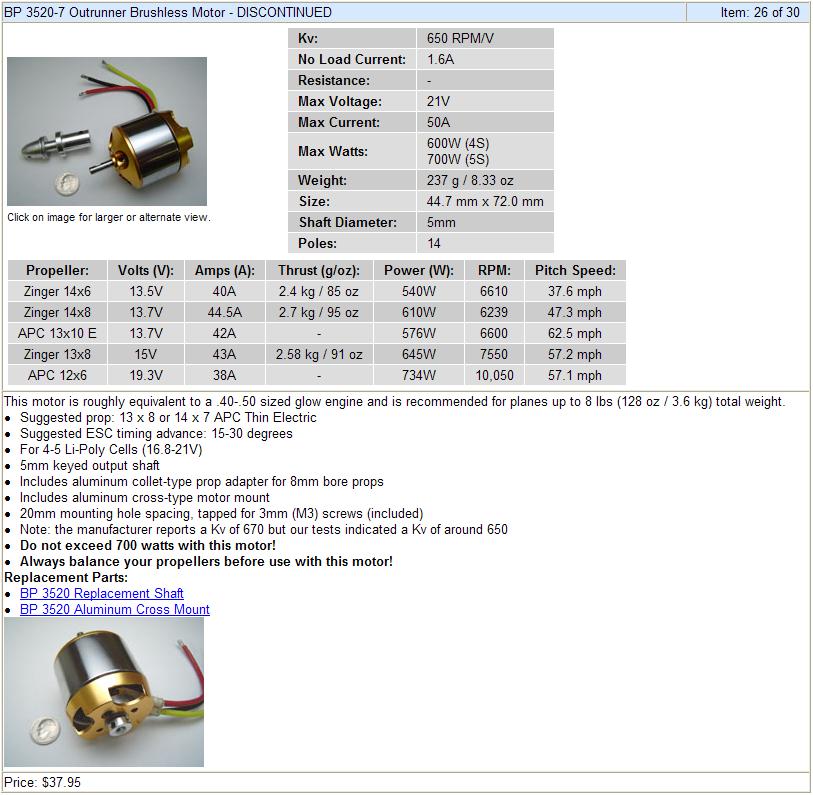
Task: Click the manufacturer Kv note line
Action: point(263,529)
